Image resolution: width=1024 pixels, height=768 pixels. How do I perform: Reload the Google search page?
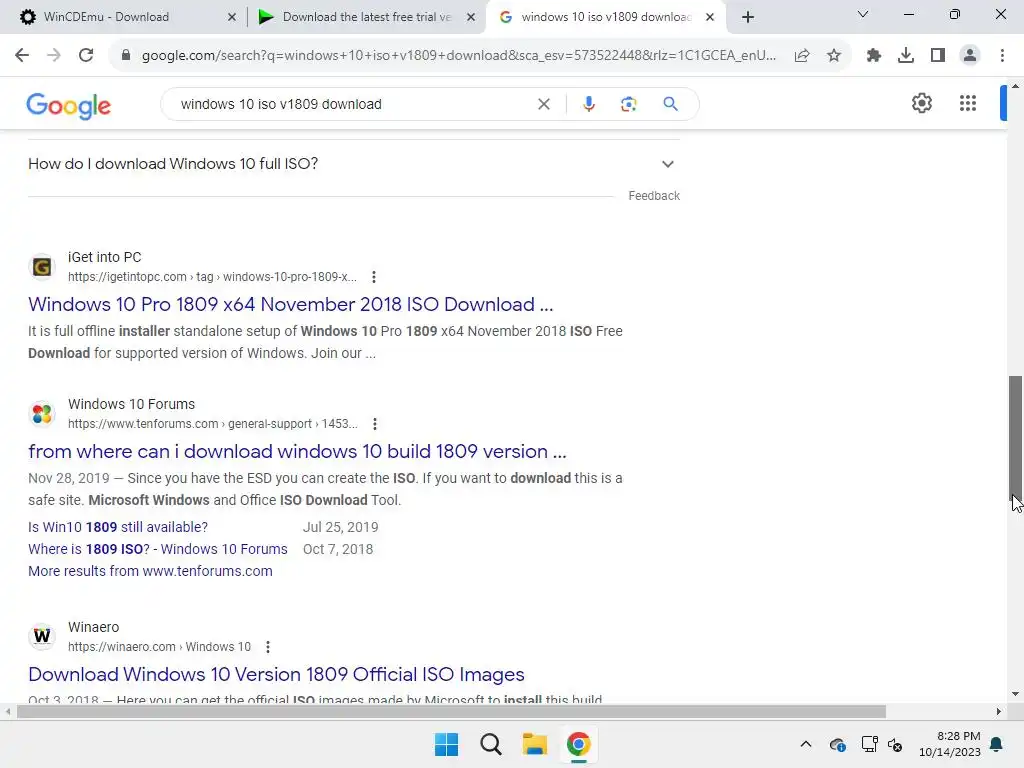(86, 56)
